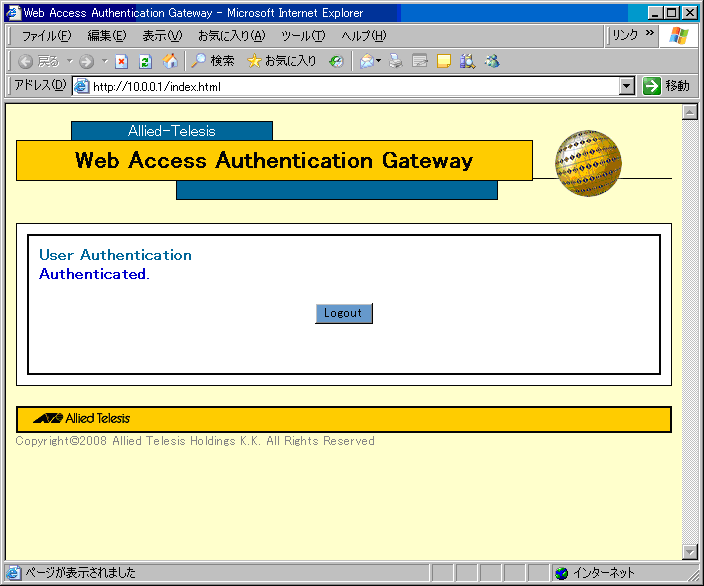Click the green Go arrow (移動) button
This screenshot has width=704, height=586.
tap(666, 86)
